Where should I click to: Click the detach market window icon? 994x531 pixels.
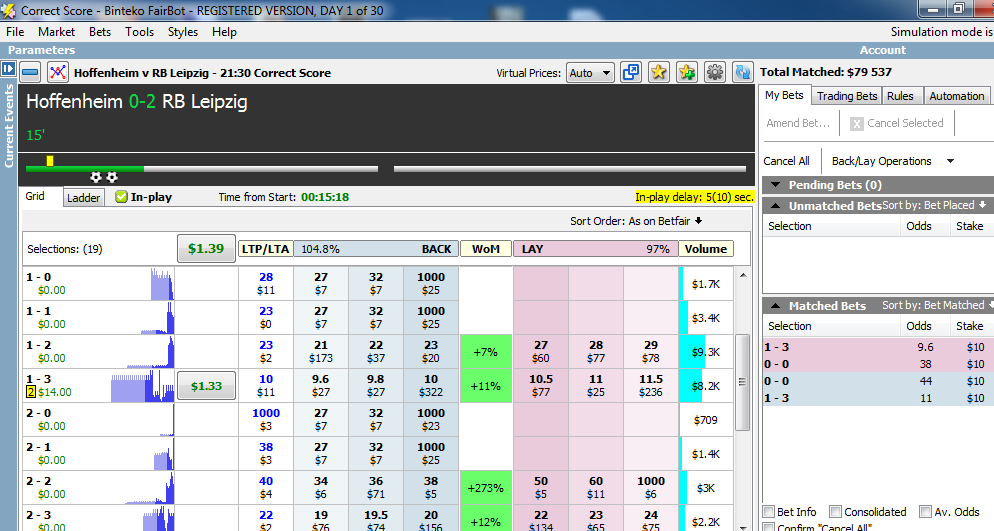(631, 72)
